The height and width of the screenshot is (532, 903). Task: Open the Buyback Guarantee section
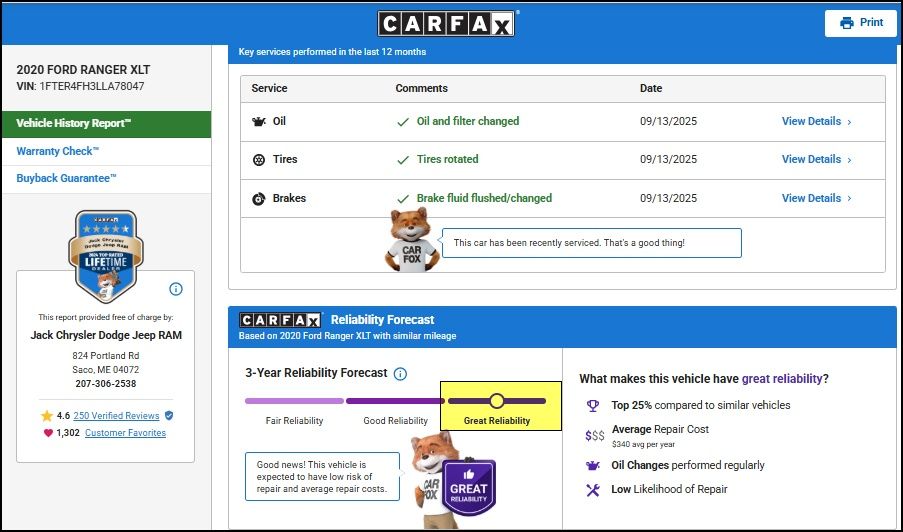click(66, 179)
